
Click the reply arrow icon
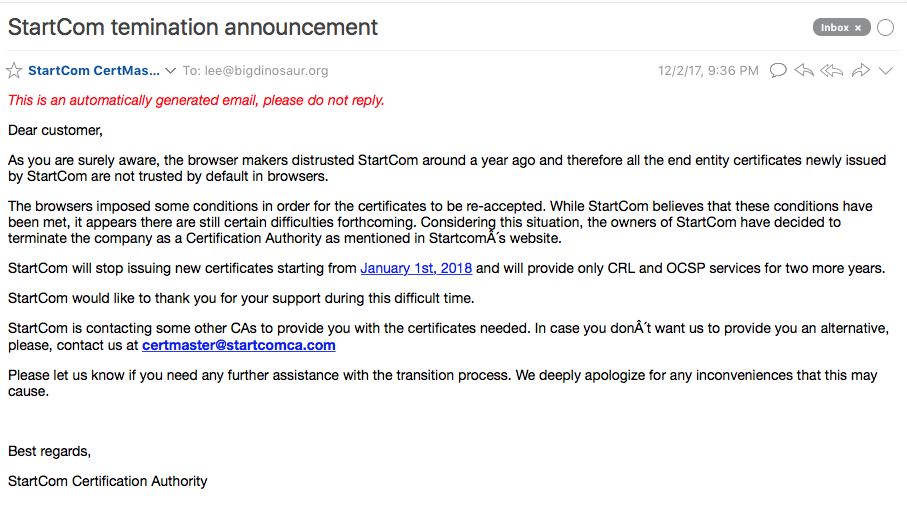pos(804,71)
